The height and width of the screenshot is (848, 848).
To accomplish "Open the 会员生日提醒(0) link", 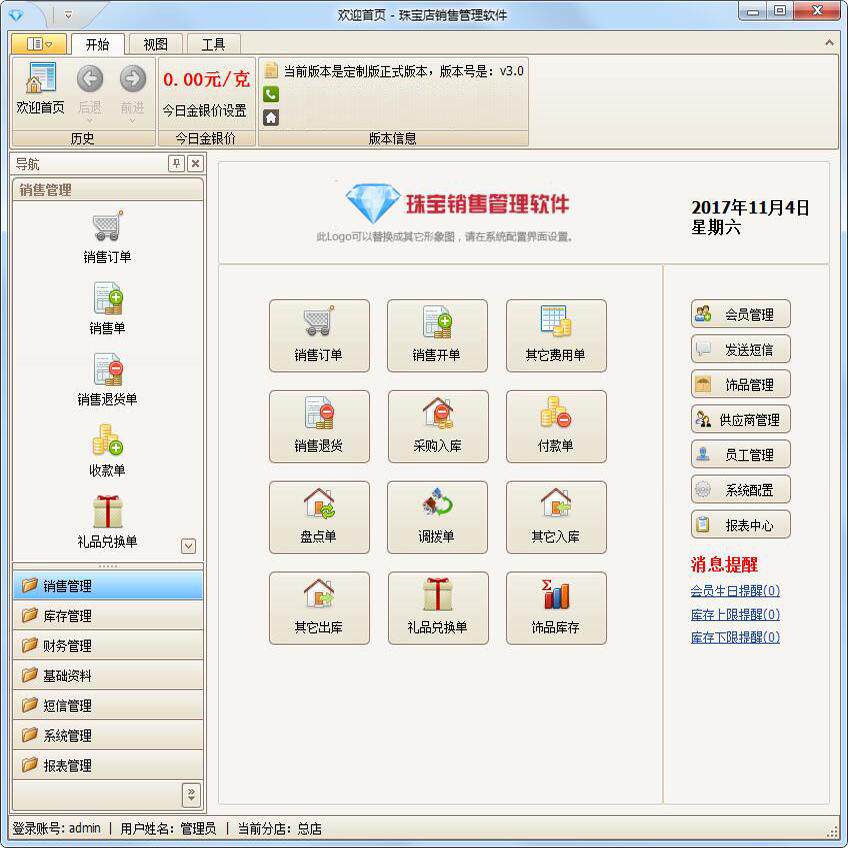I will click(735, 591).
